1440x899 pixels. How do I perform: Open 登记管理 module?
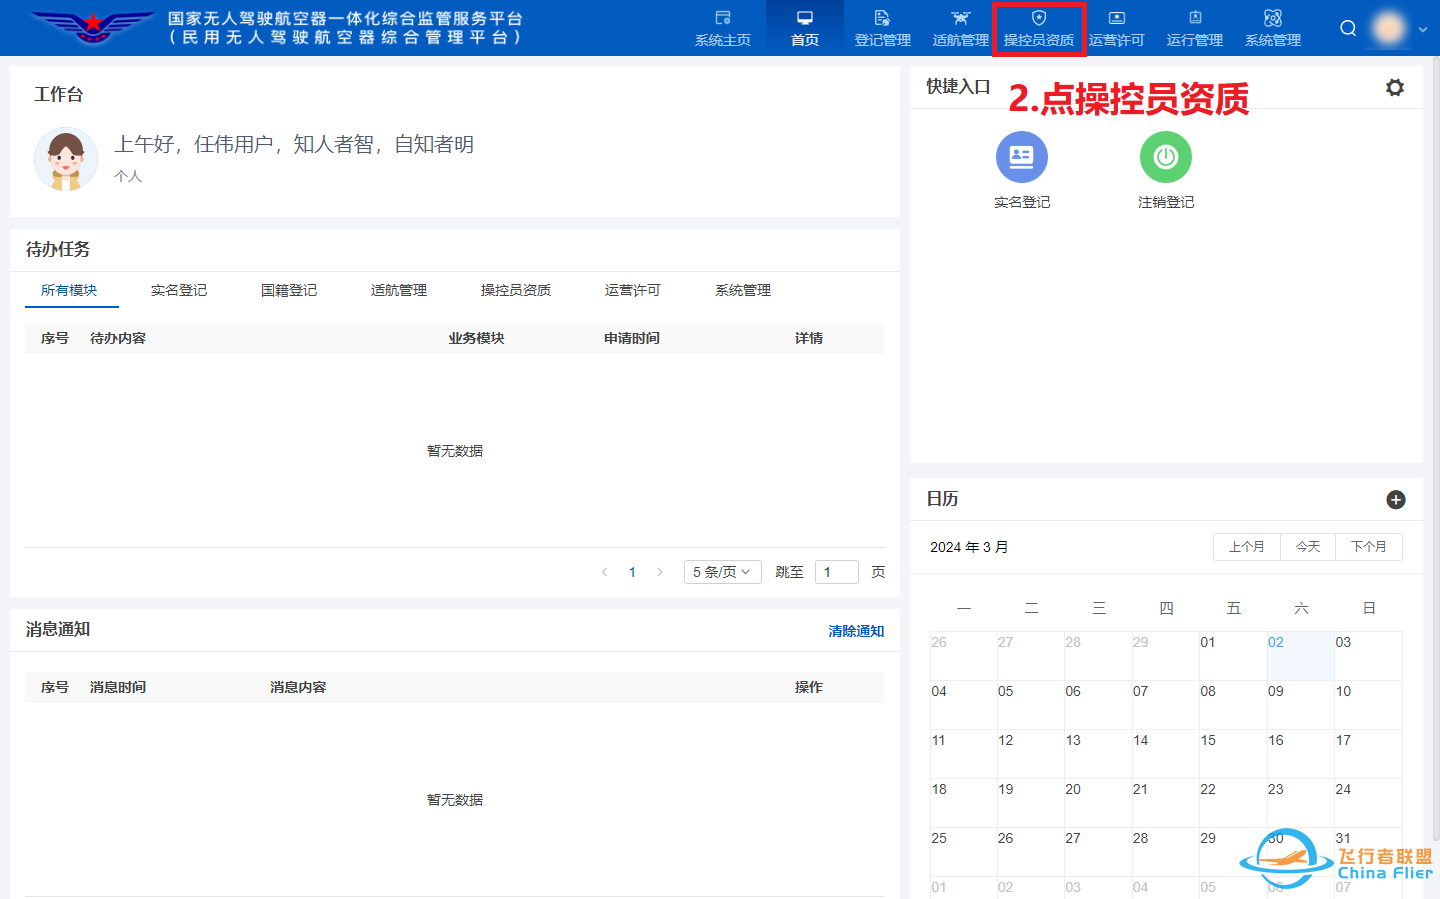pyautogui.click(x=882, y=28)
